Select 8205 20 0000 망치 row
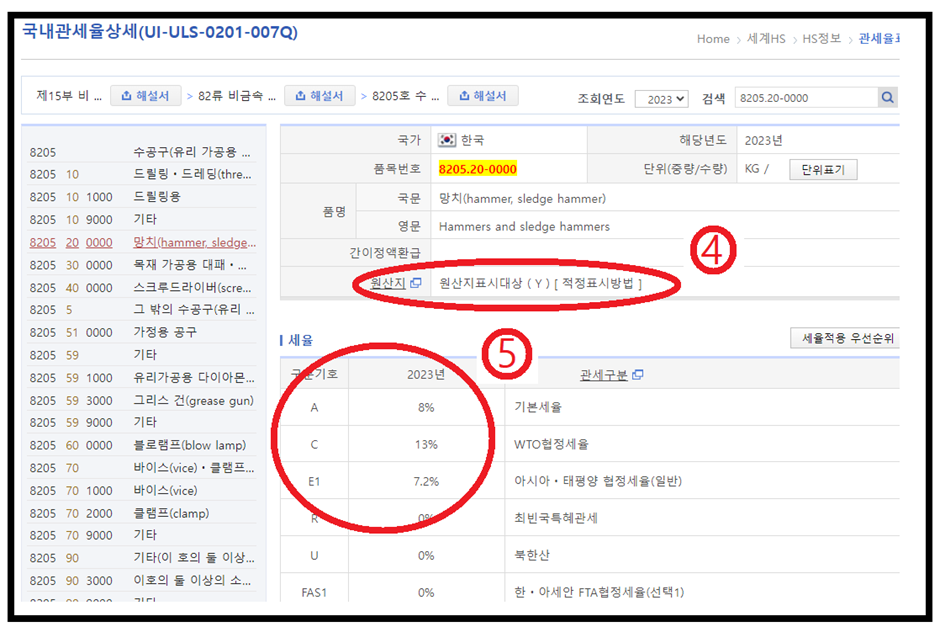The height and width of the screenshot is (627, 940). pos(142,242)
